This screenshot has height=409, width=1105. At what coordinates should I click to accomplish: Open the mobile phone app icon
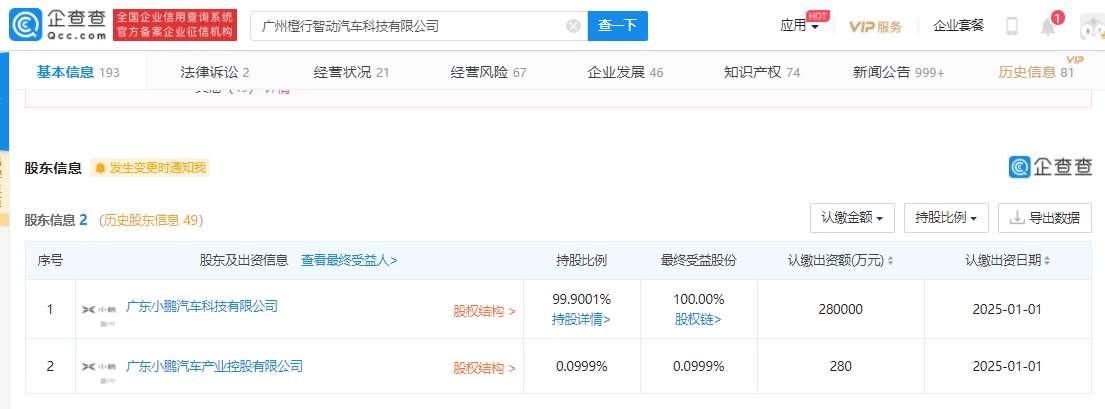pos(1012,27)
